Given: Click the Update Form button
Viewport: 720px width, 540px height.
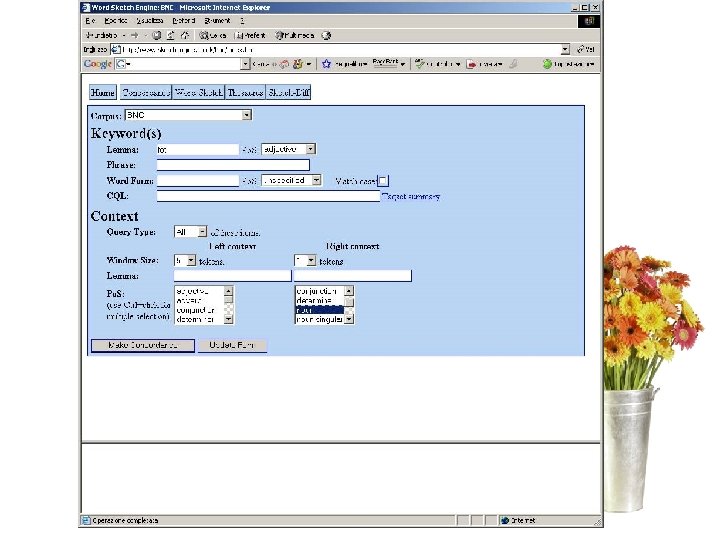Looking at the screenshot, I should pyautogui.click(x=231, y=345).
